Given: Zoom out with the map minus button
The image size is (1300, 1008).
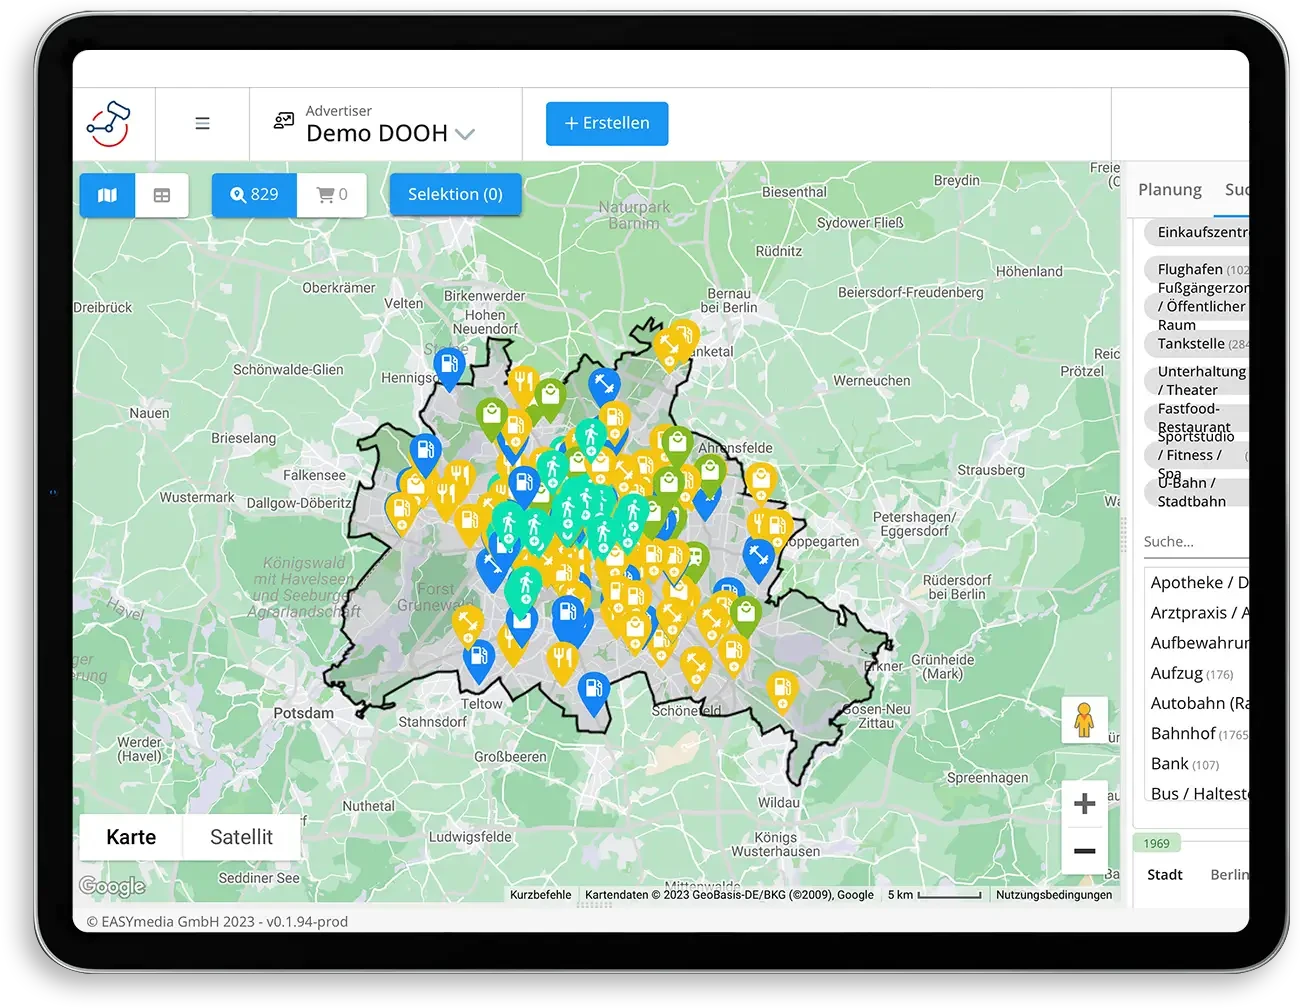Looking at the screenshot, I should tap(1084, 851).
